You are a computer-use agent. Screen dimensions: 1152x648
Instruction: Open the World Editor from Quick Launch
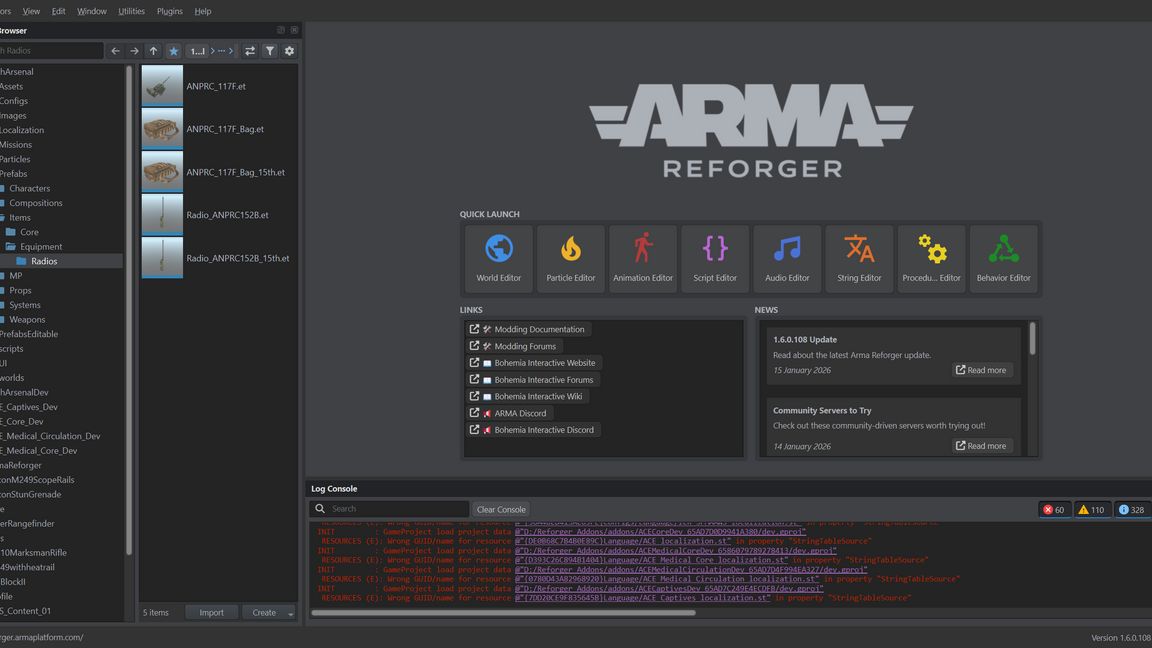pos(498,258)
